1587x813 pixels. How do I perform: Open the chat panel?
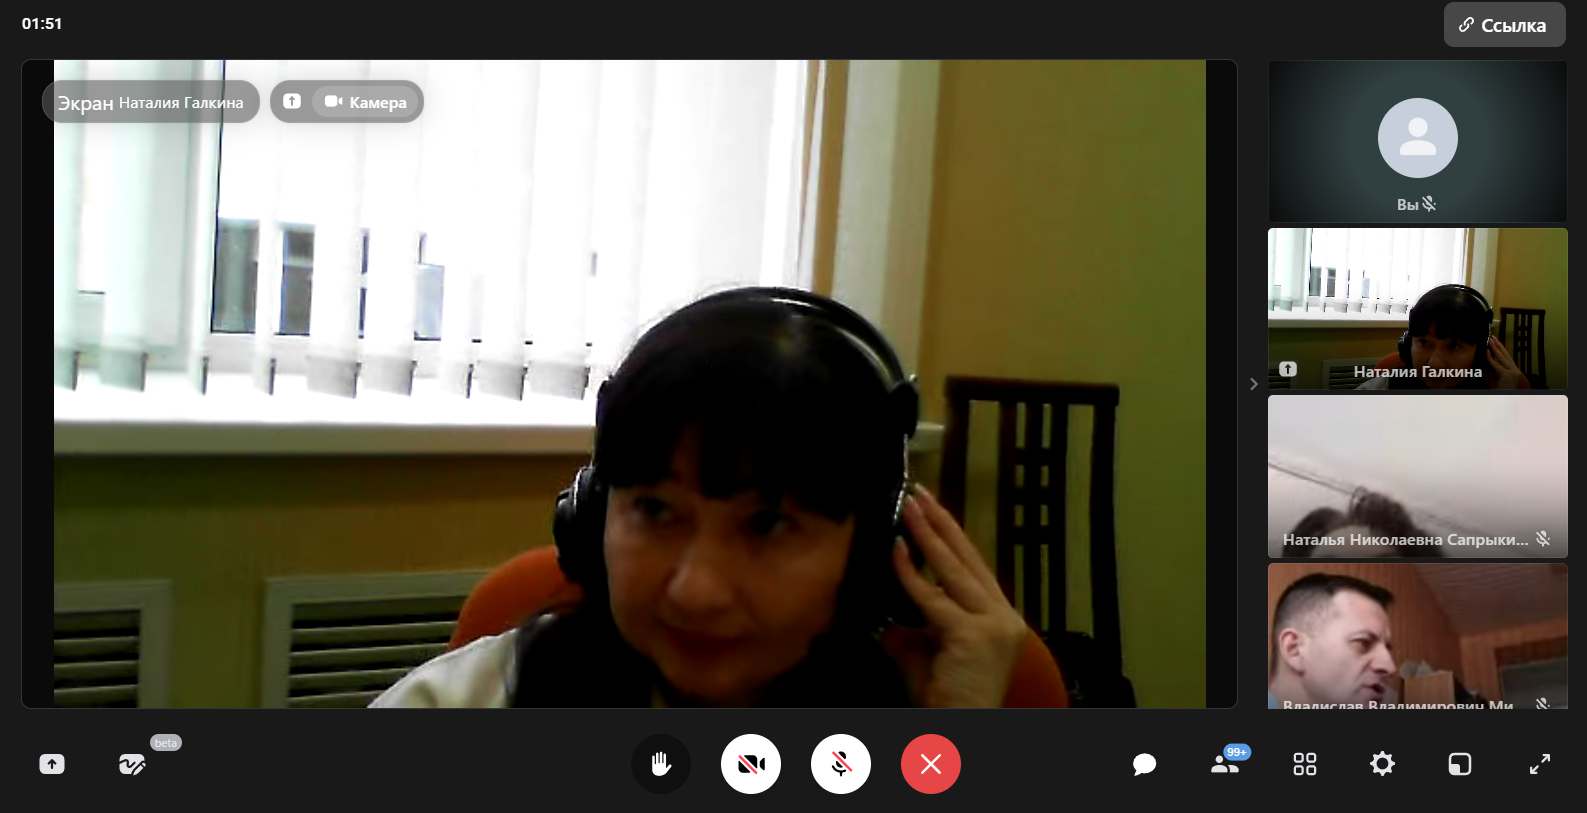(x=1144, y=765)
